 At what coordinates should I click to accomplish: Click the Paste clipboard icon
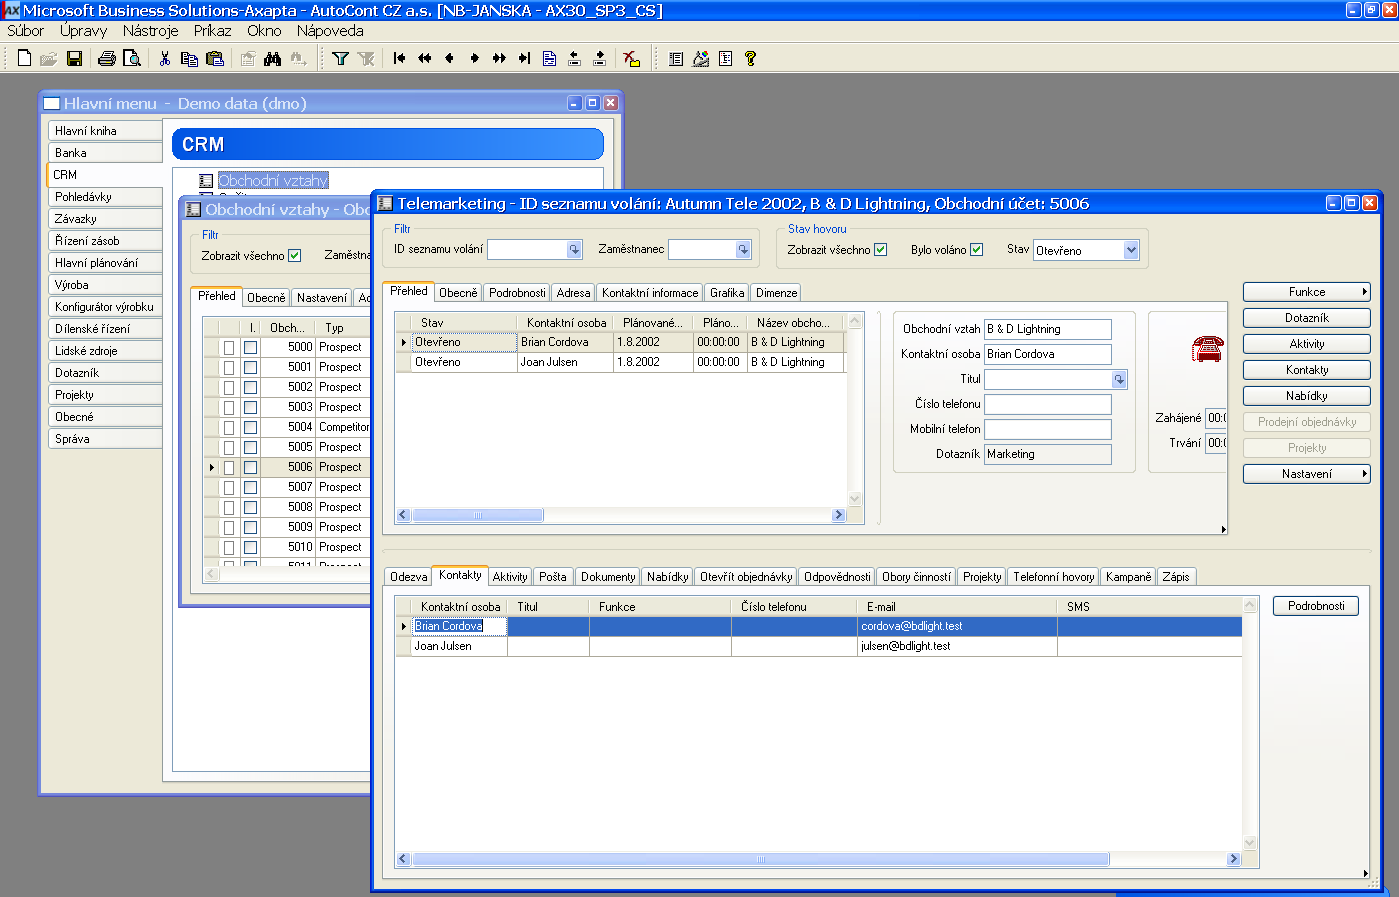click(x=214, y=58)
